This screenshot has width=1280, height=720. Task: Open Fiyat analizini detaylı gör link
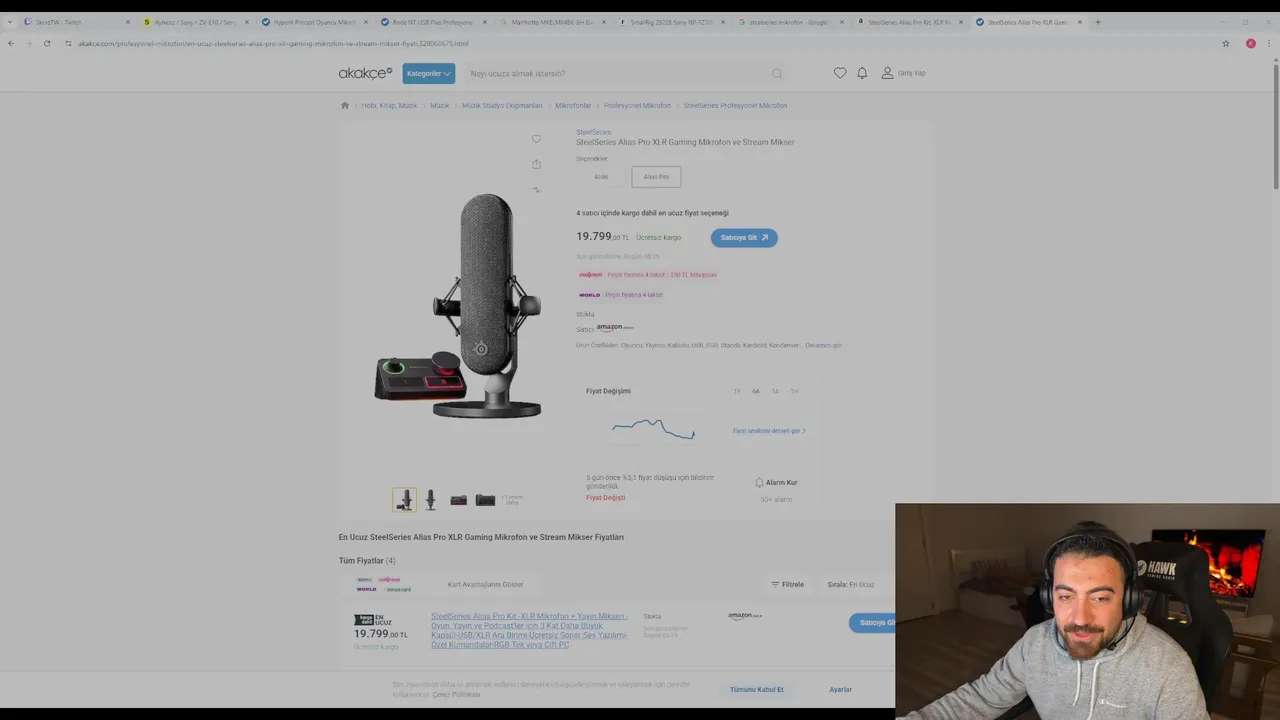tap(769, 431)
